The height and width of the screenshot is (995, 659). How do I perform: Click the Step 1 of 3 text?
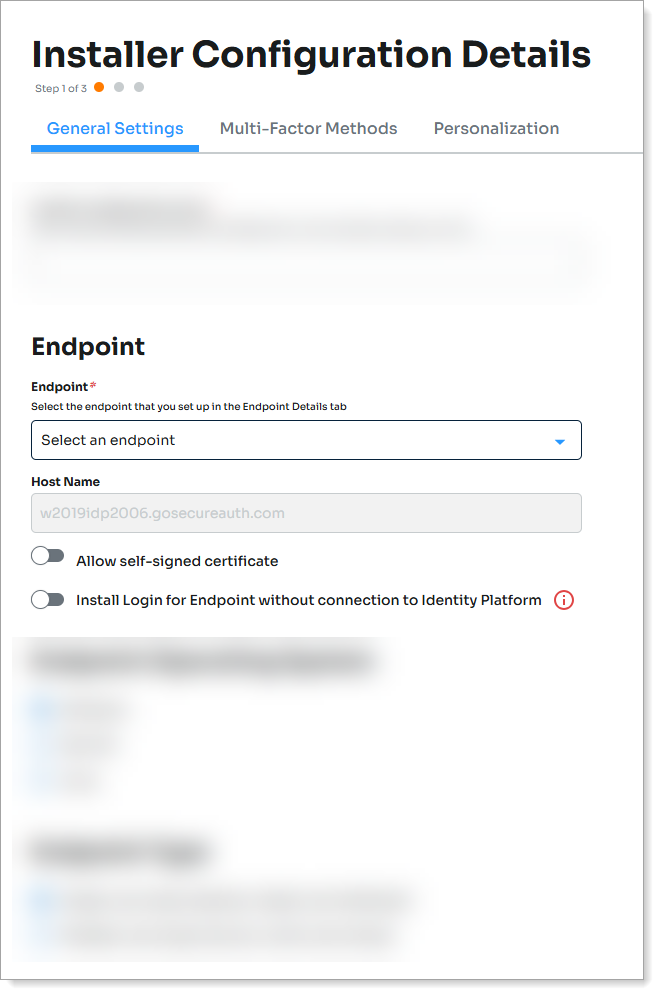click(61, 89)
